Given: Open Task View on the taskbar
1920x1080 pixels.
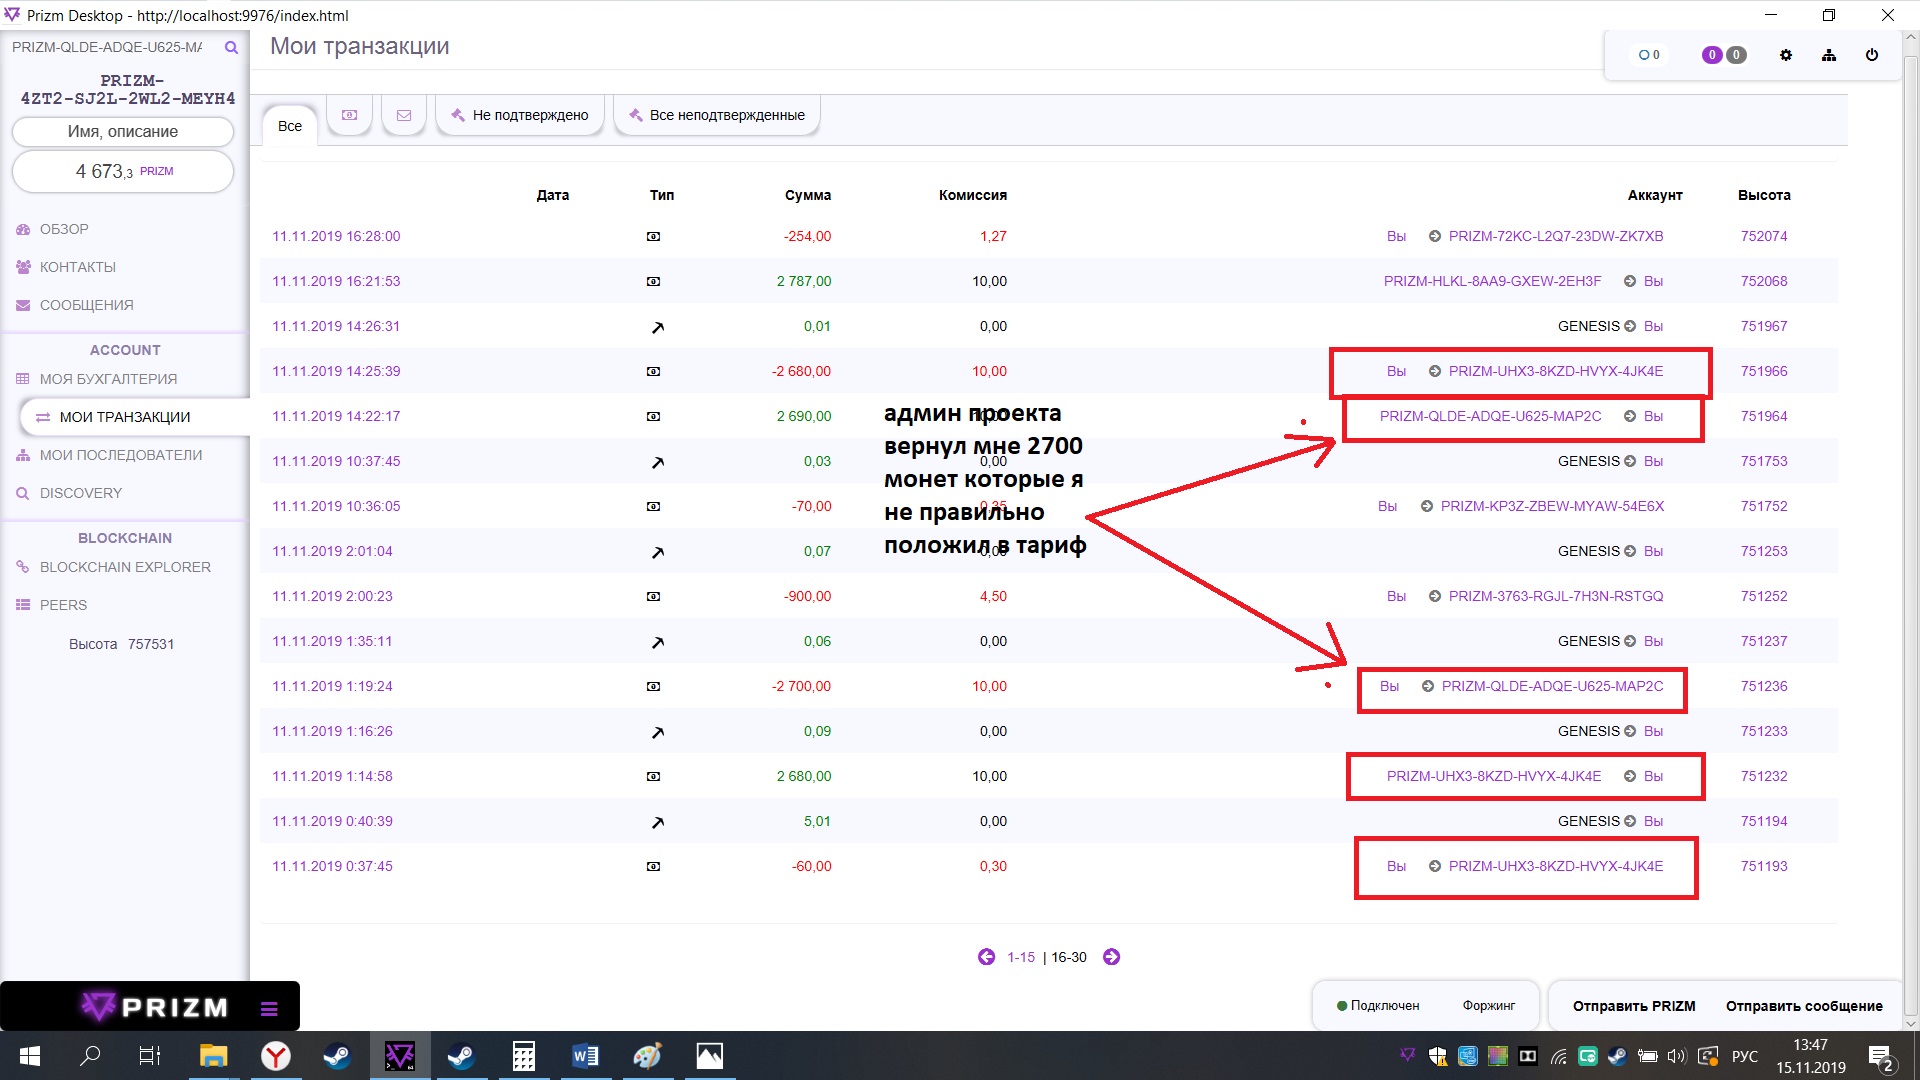Looking at the screenshot, I should 150,1056.
